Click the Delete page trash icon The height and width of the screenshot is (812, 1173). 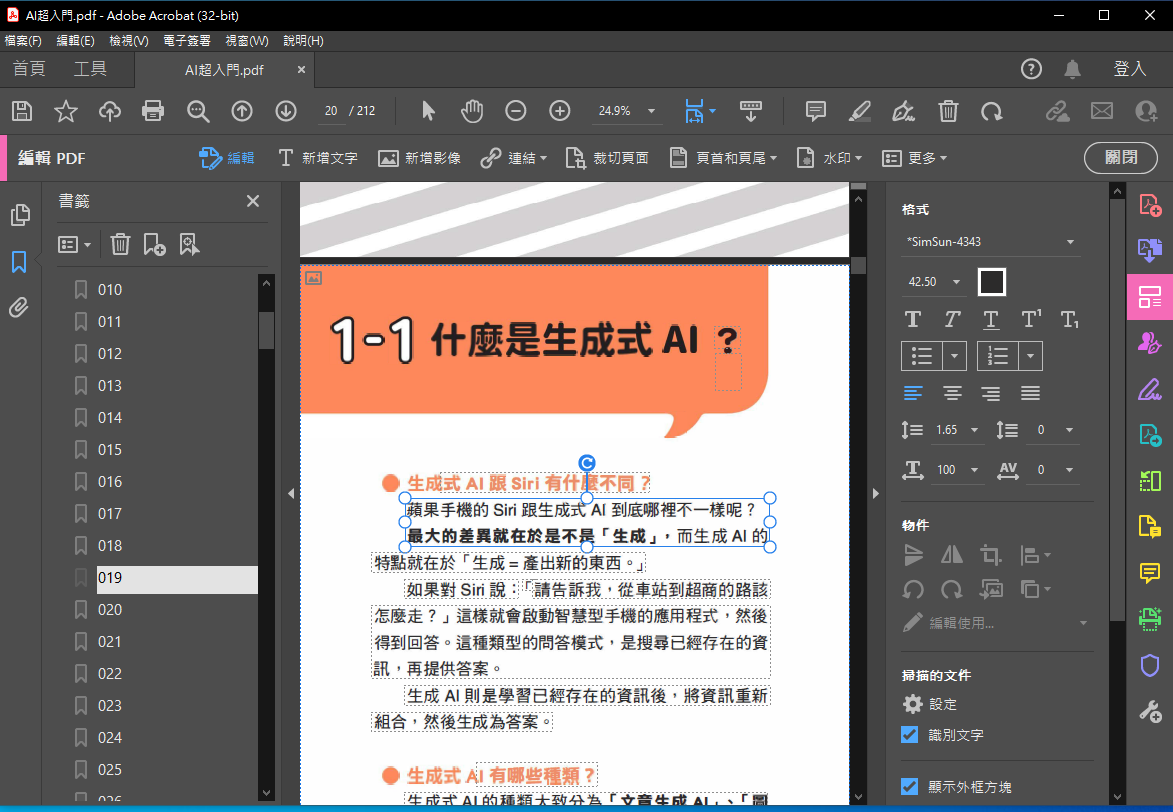pyautogui.click(x=948, y=111)
